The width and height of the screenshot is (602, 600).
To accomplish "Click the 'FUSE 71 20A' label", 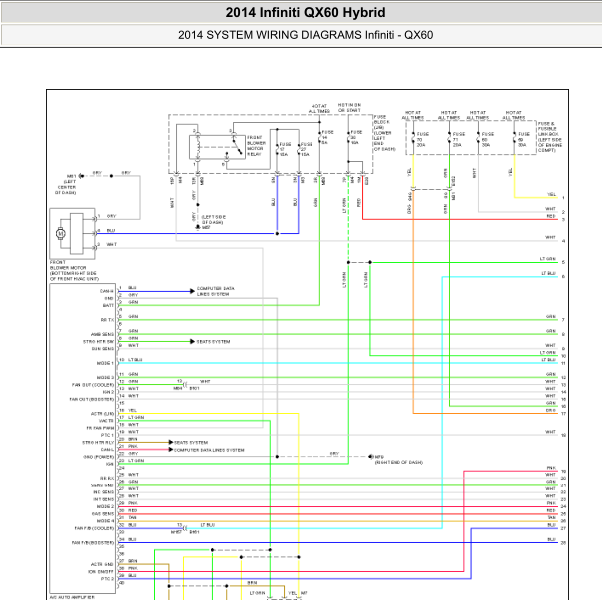I will (x=459, y=139).
